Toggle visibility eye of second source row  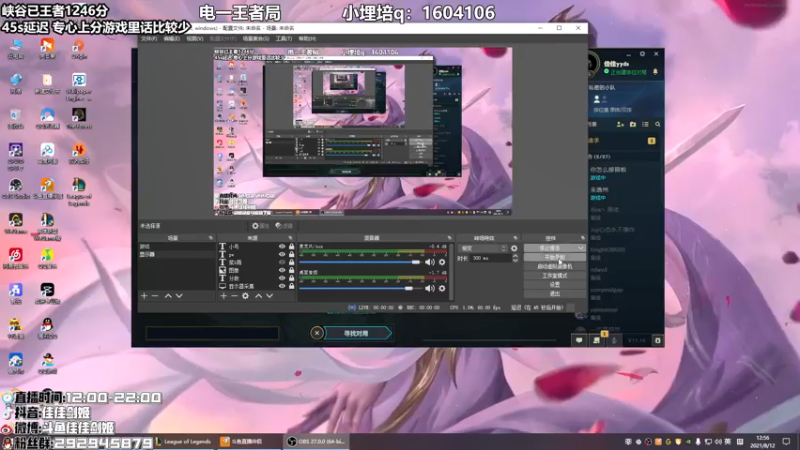click(282, 254)
